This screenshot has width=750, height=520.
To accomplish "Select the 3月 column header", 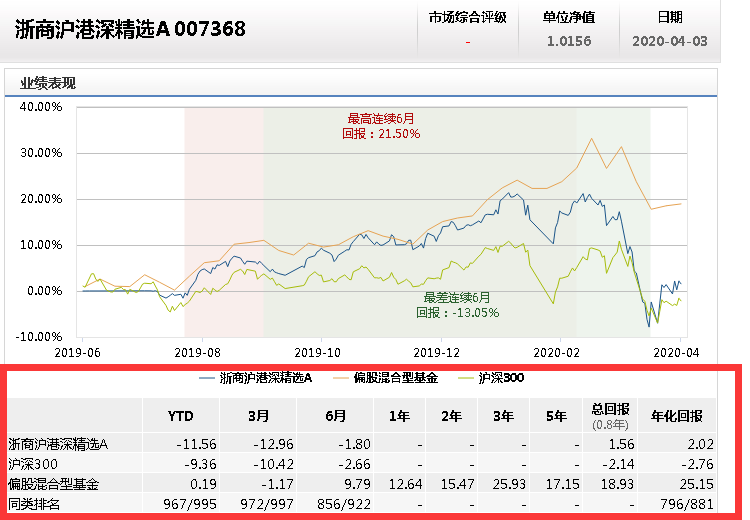I will click(x=258, y=416).
